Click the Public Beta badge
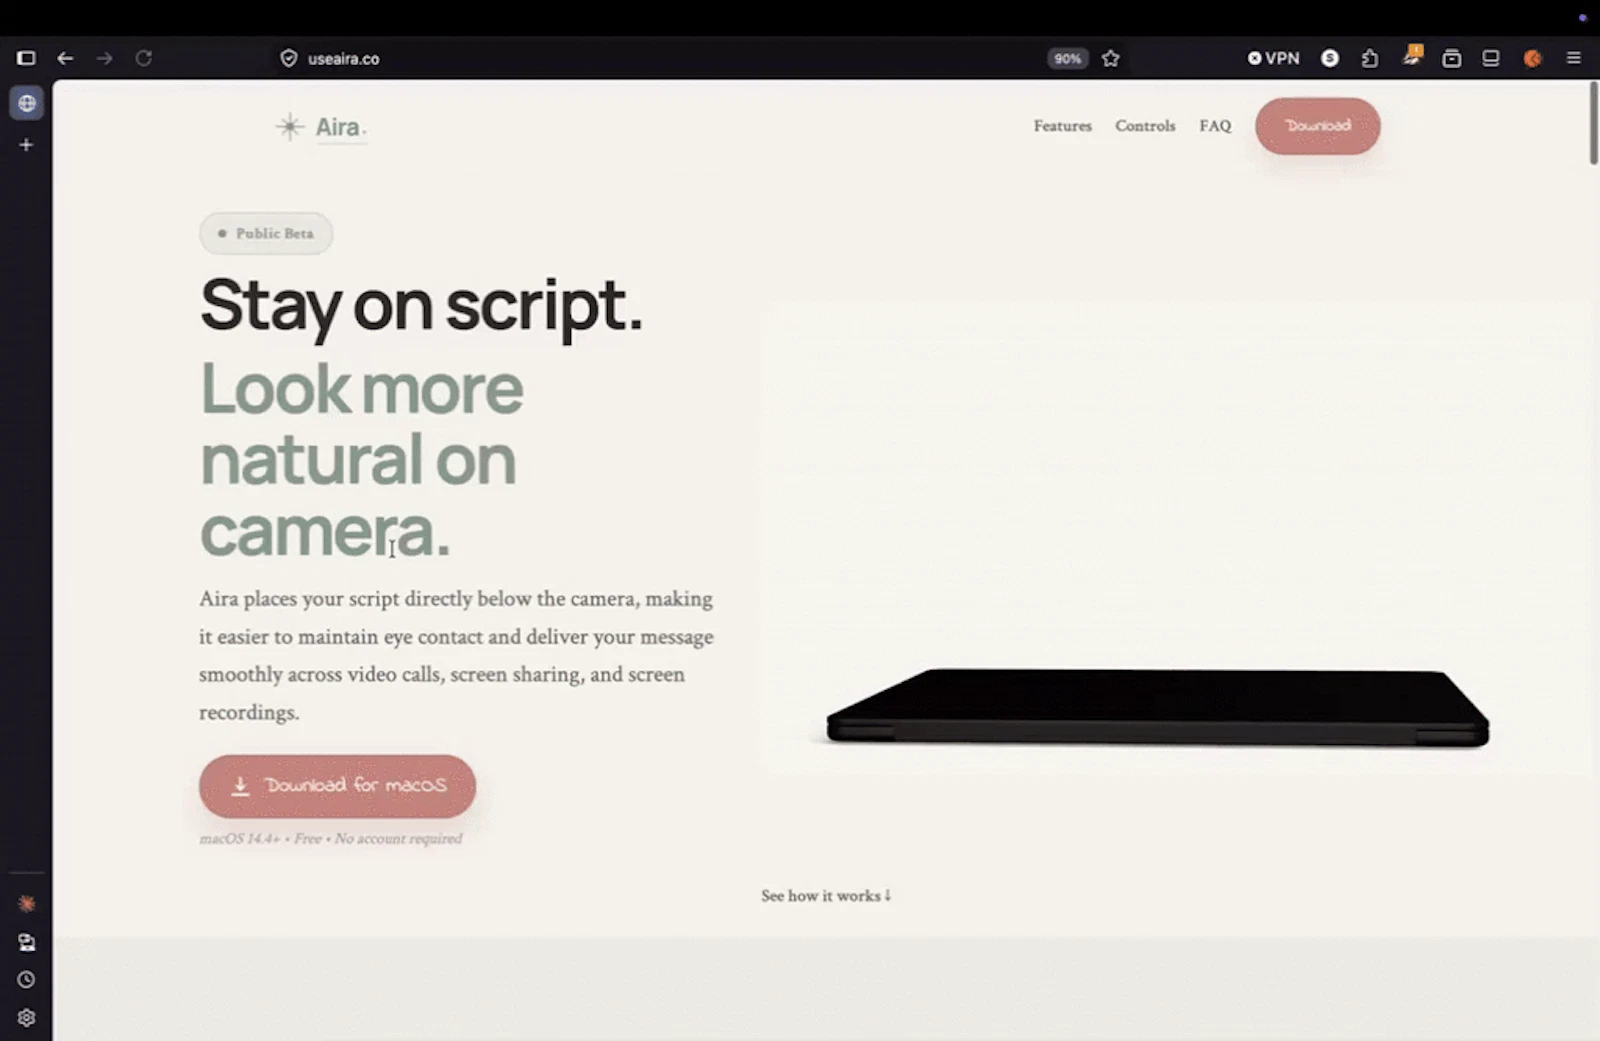This screenshot has width=1600, height=1041. click(266, 233)
